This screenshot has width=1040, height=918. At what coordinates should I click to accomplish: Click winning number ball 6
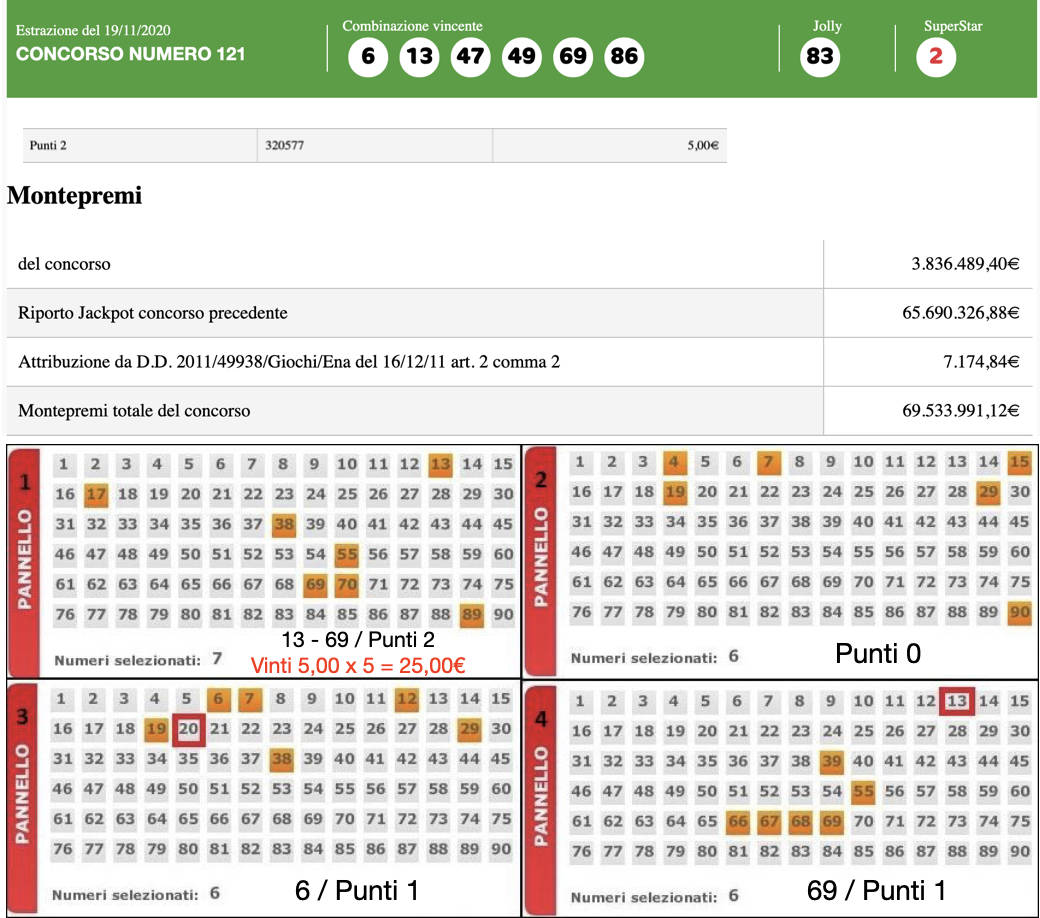click(368, 56)
